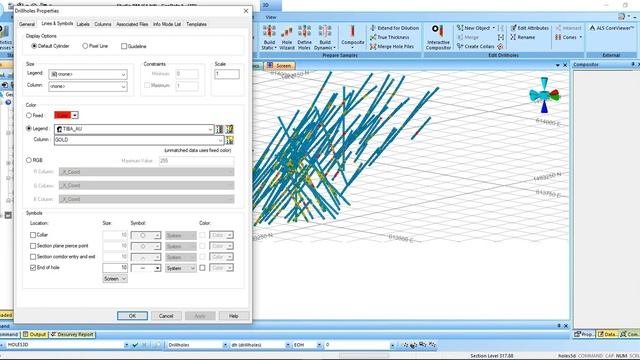Click the Scale input field
Screen dimensions: 640x360
point(227,74)
